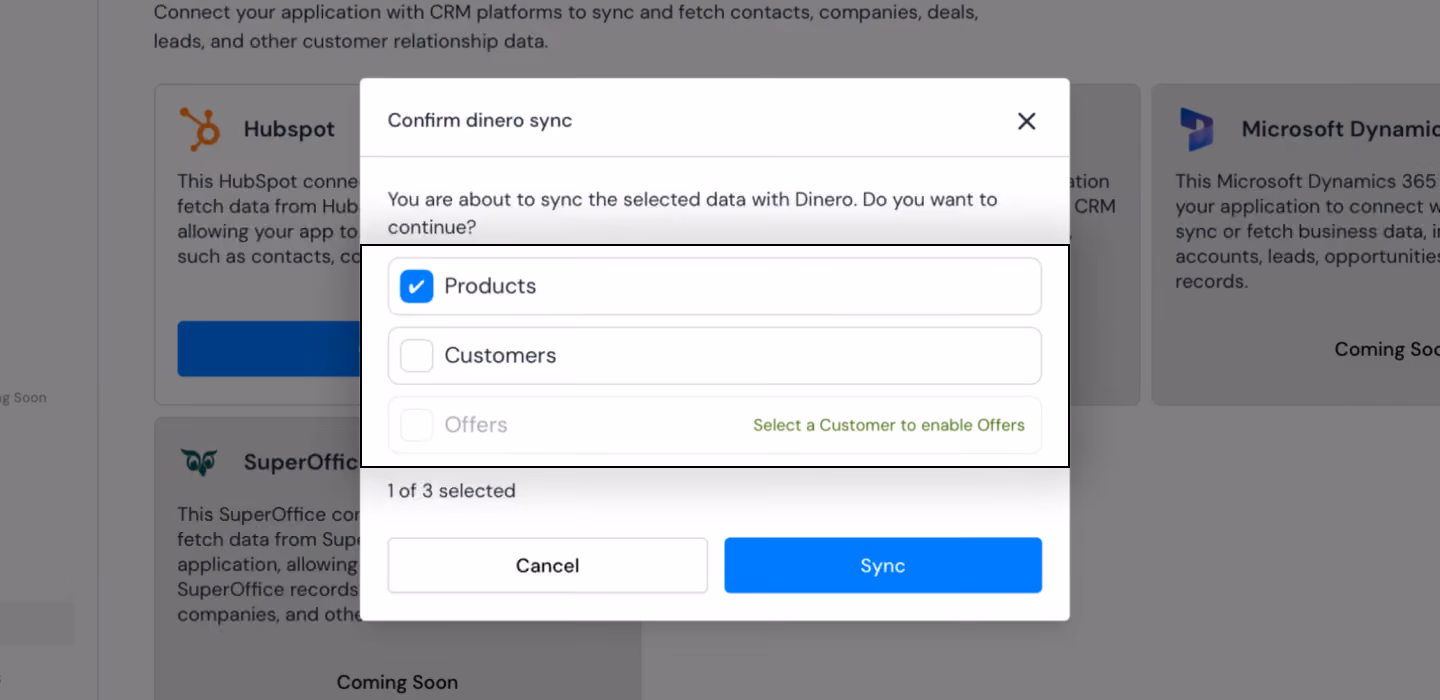Viewport: 1440px width, 700px height.
Task: Click the Hubspot logo icon
Action: point(199,129)
